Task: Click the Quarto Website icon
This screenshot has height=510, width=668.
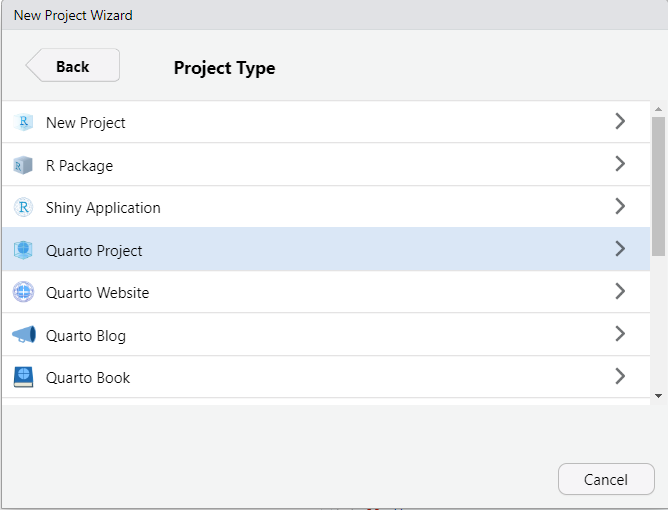Action: (x=23, y=292)
